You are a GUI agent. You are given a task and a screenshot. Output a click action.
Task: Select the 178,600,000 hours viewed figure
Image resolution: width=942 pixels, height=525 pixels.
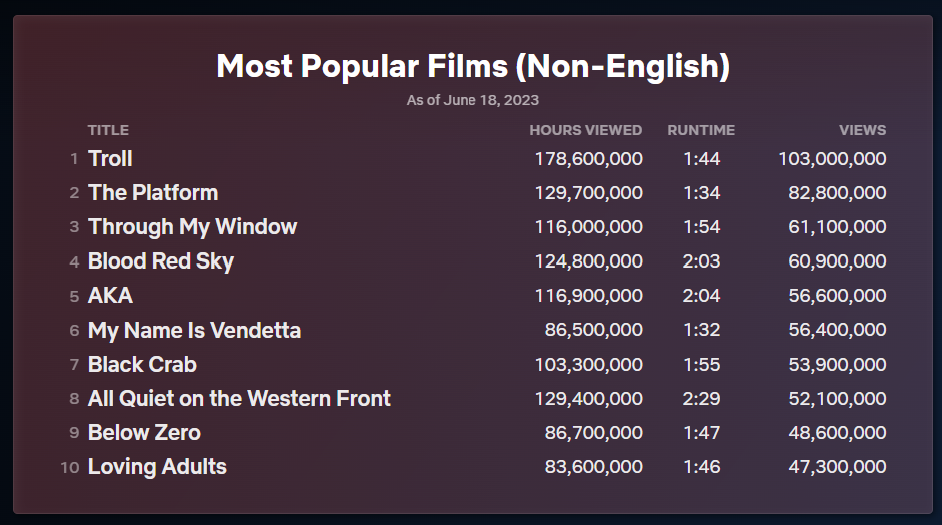(588, 159)
